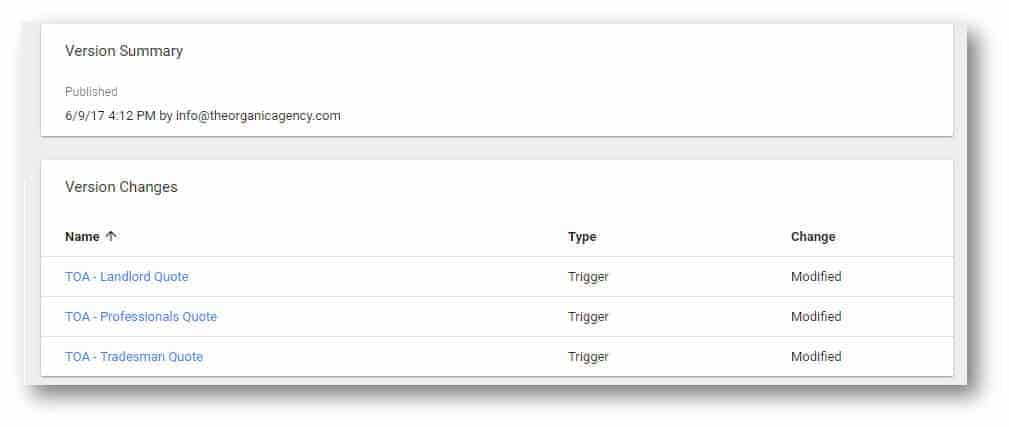1009x427 pixels.
Task: Open the TOA - Tradesman Quote link
Action: (x=134, y=357)
